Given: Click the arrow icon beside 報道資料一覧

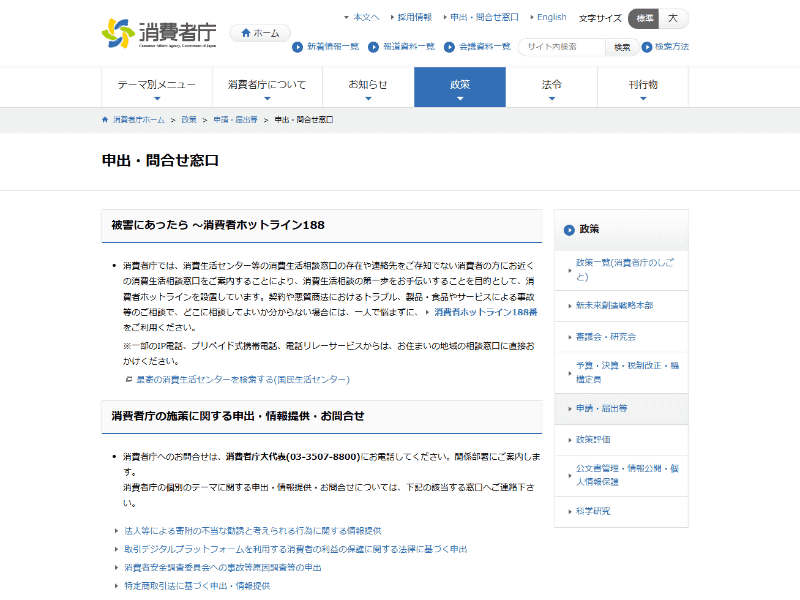Looking at the screenshot, I should point(374,46).
